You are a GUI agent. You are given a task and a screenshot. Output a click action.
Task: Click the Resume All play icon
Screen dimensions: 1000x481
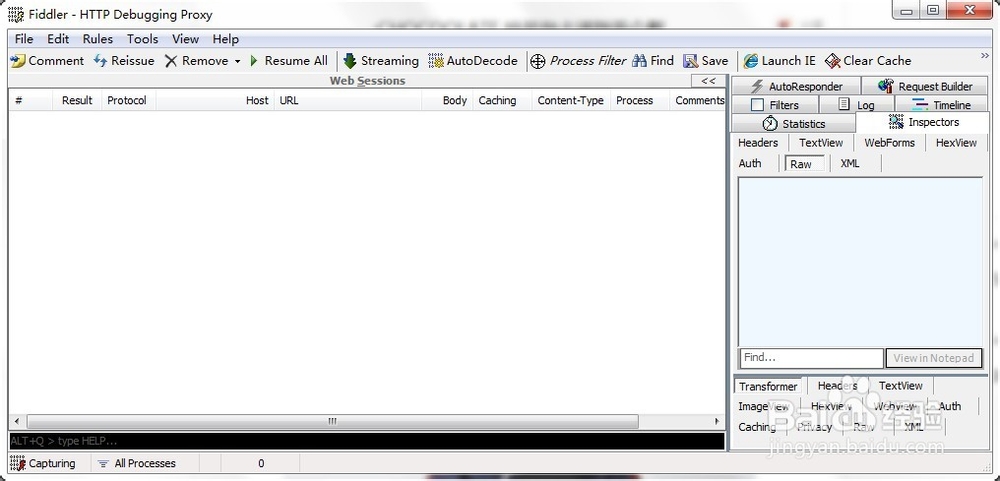(254, 61)
